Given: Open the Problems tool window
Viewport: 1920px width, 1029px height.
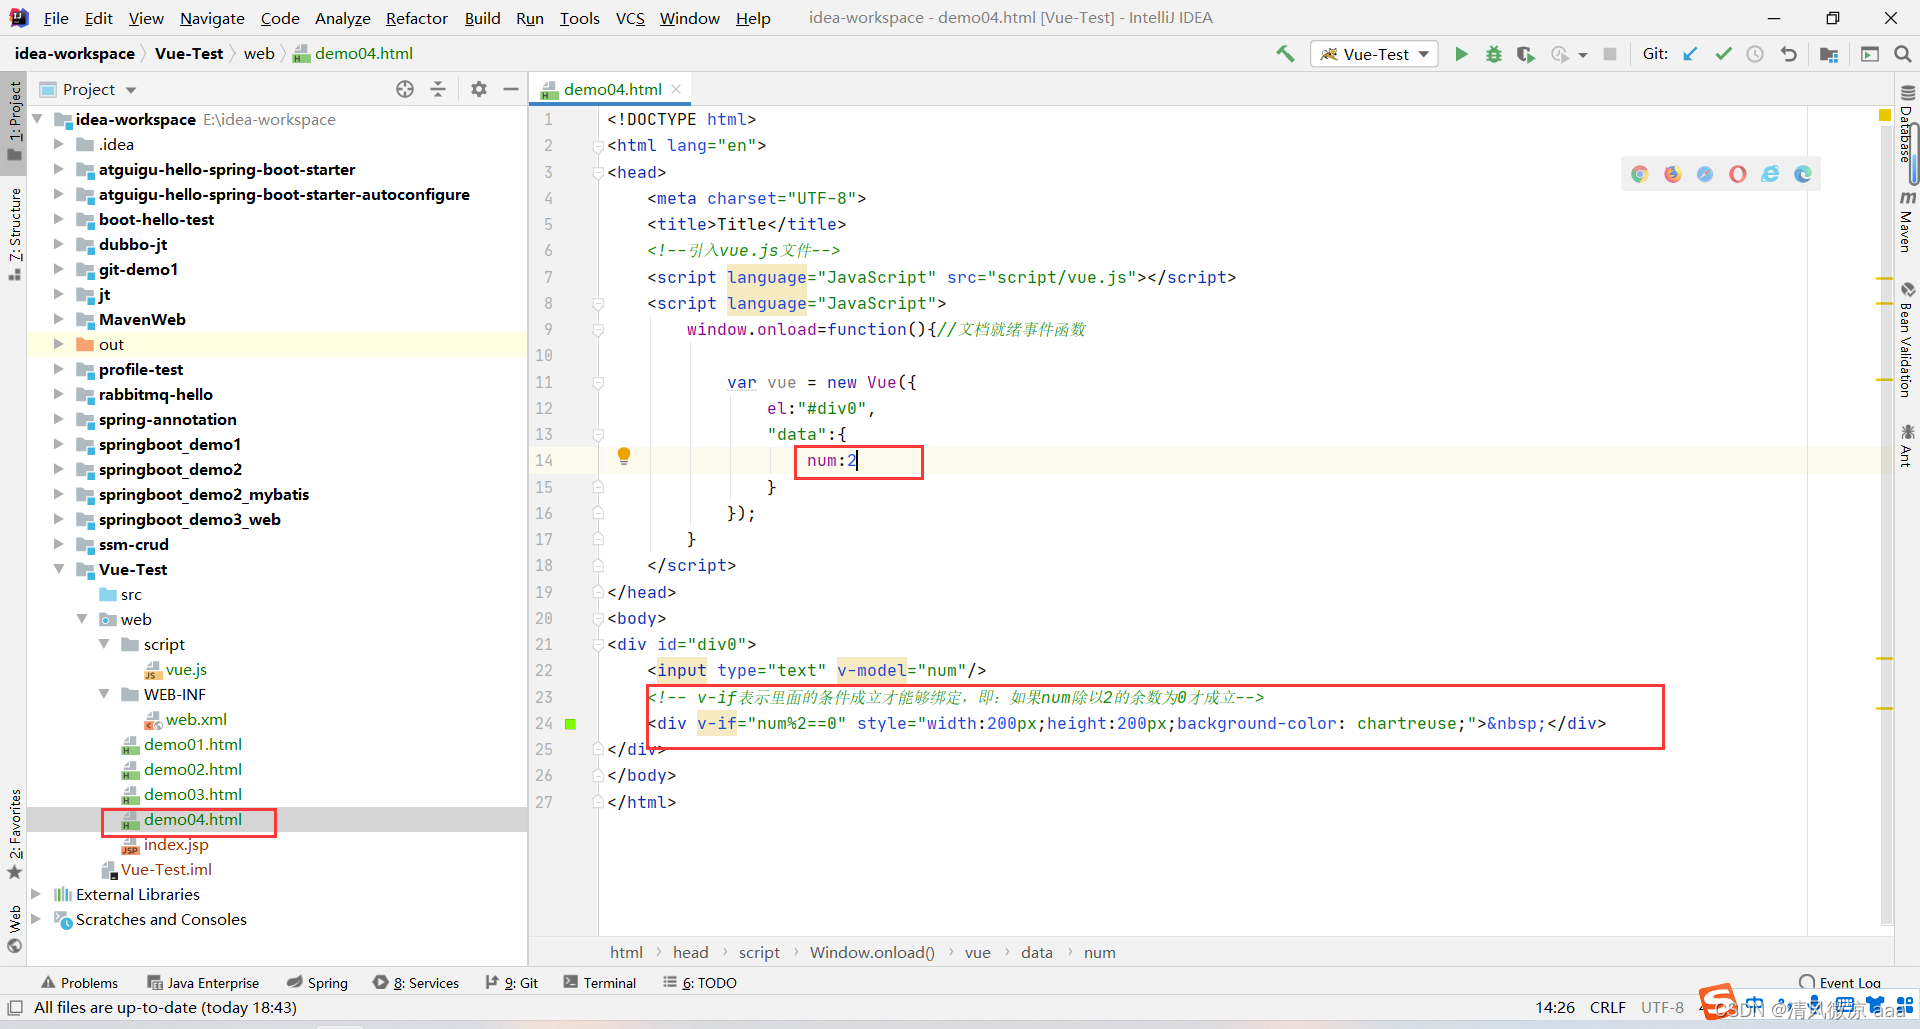Looking at the screenshot, I should click(79, 983).
